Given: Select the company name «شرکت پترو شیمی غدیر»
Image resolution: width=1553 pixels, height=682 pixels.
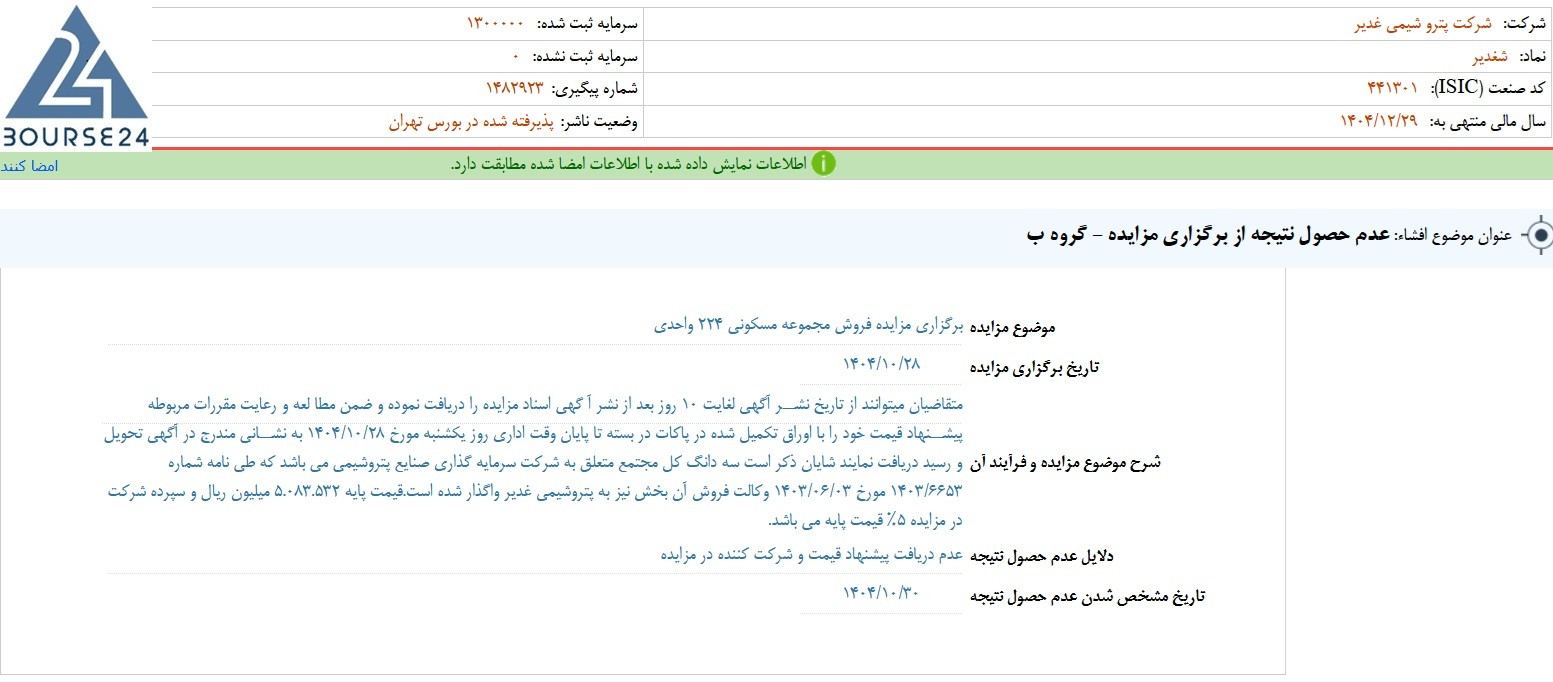Looking at the screenshot, I should (1421, 24).
